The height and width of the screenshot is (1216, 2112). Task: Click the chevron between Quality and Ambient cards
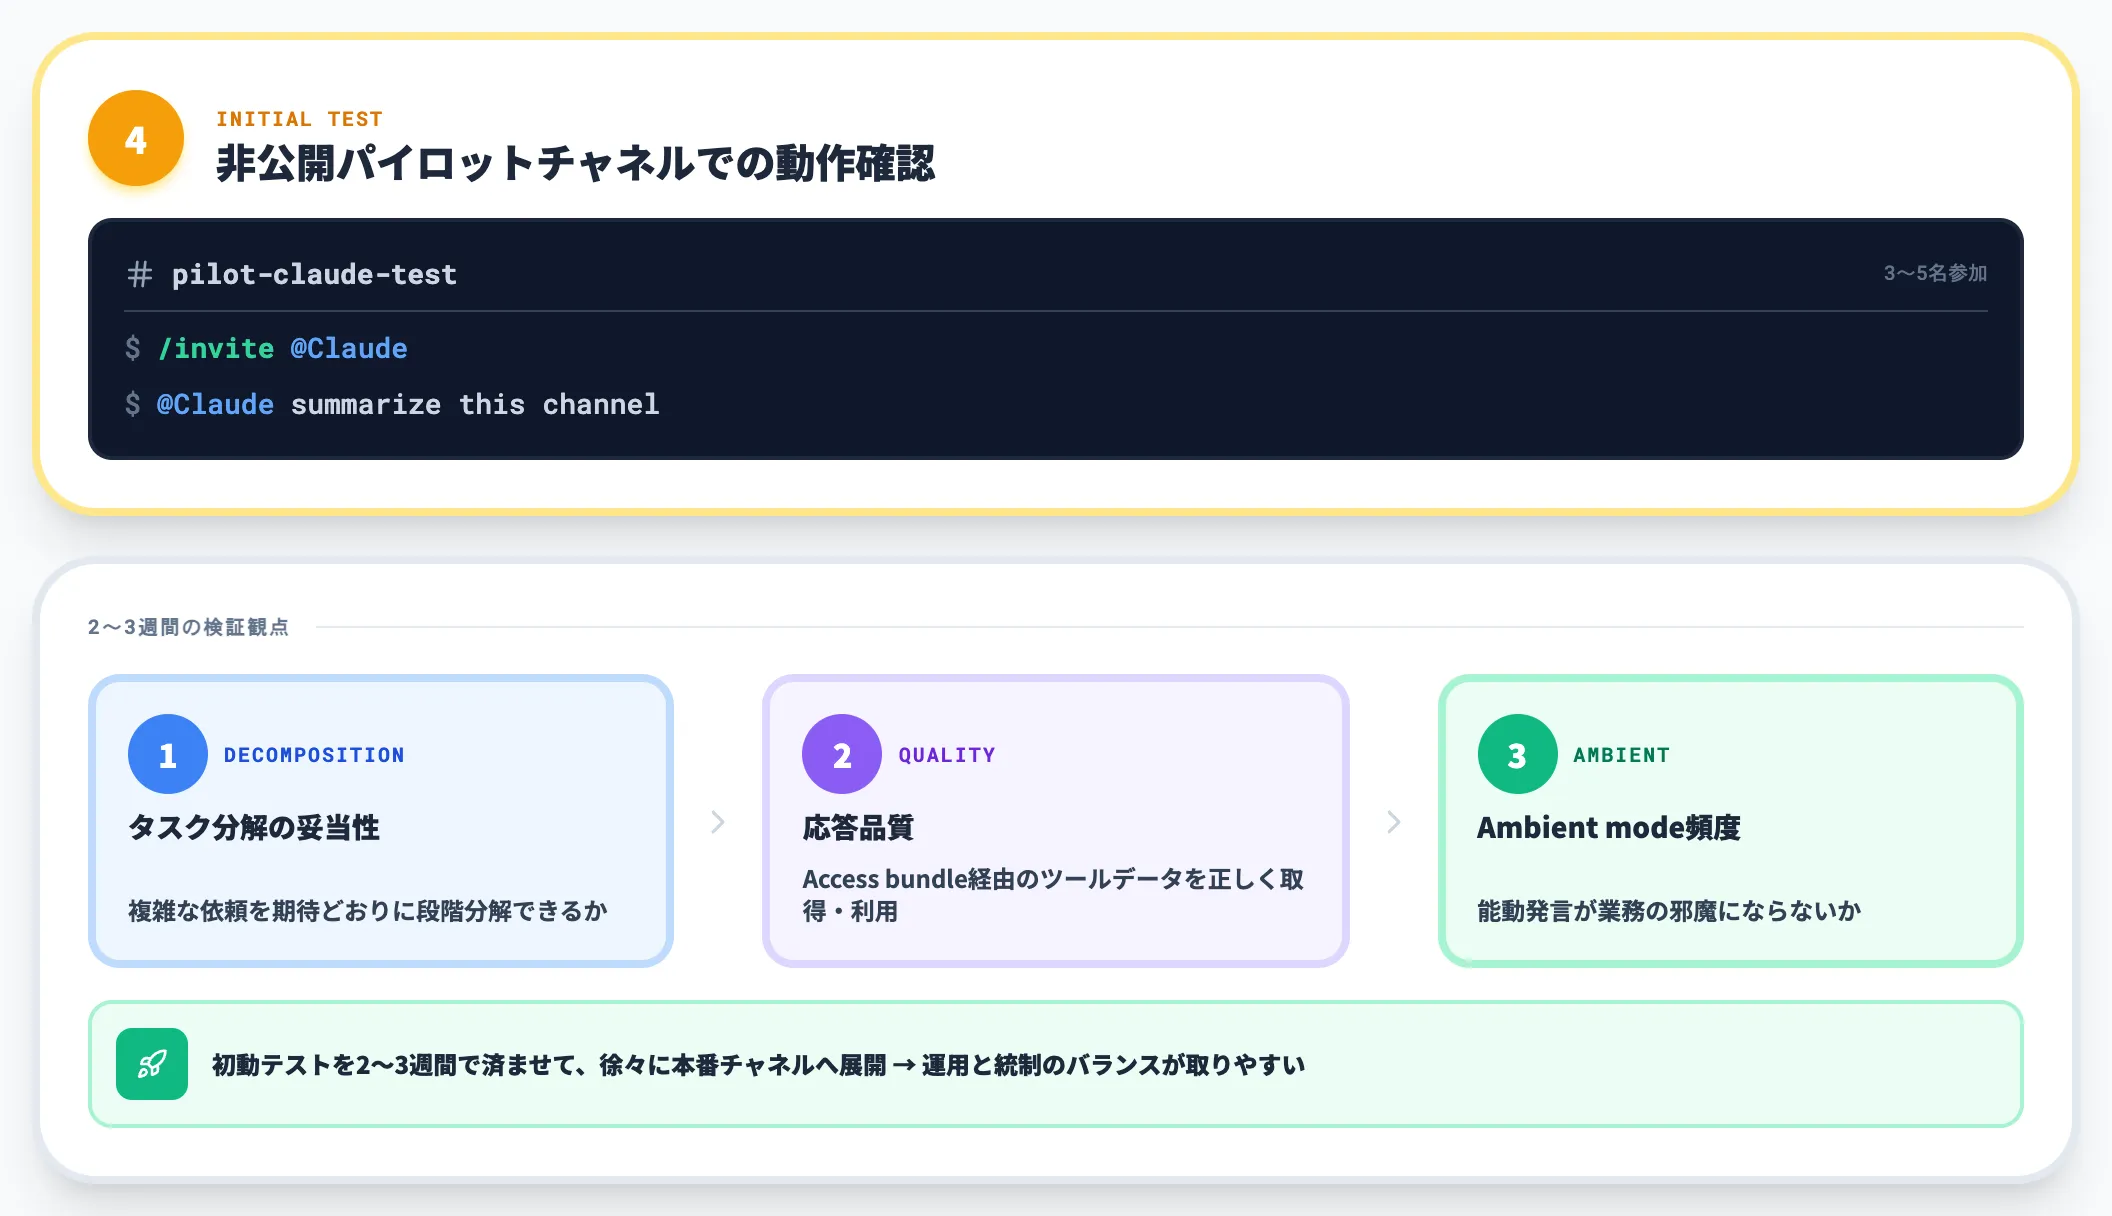pos(1394,822)
